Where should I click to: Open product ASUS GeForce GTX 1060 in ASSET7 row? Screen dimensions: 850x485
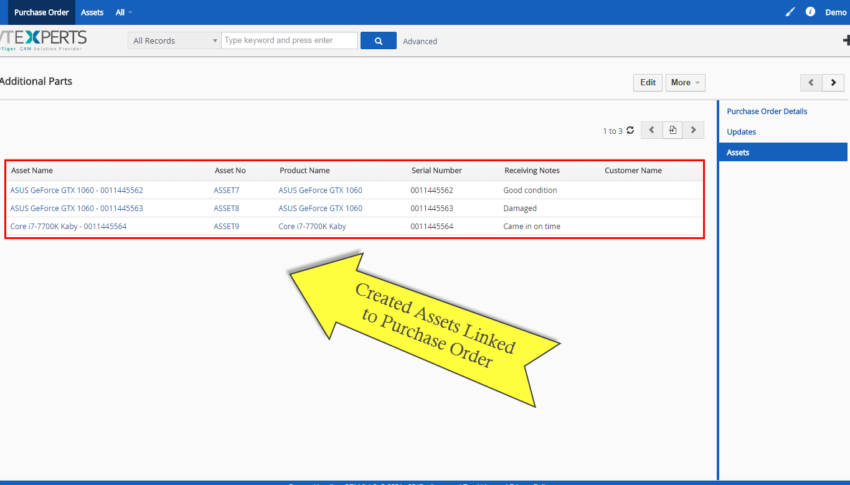tap(320, 190)
